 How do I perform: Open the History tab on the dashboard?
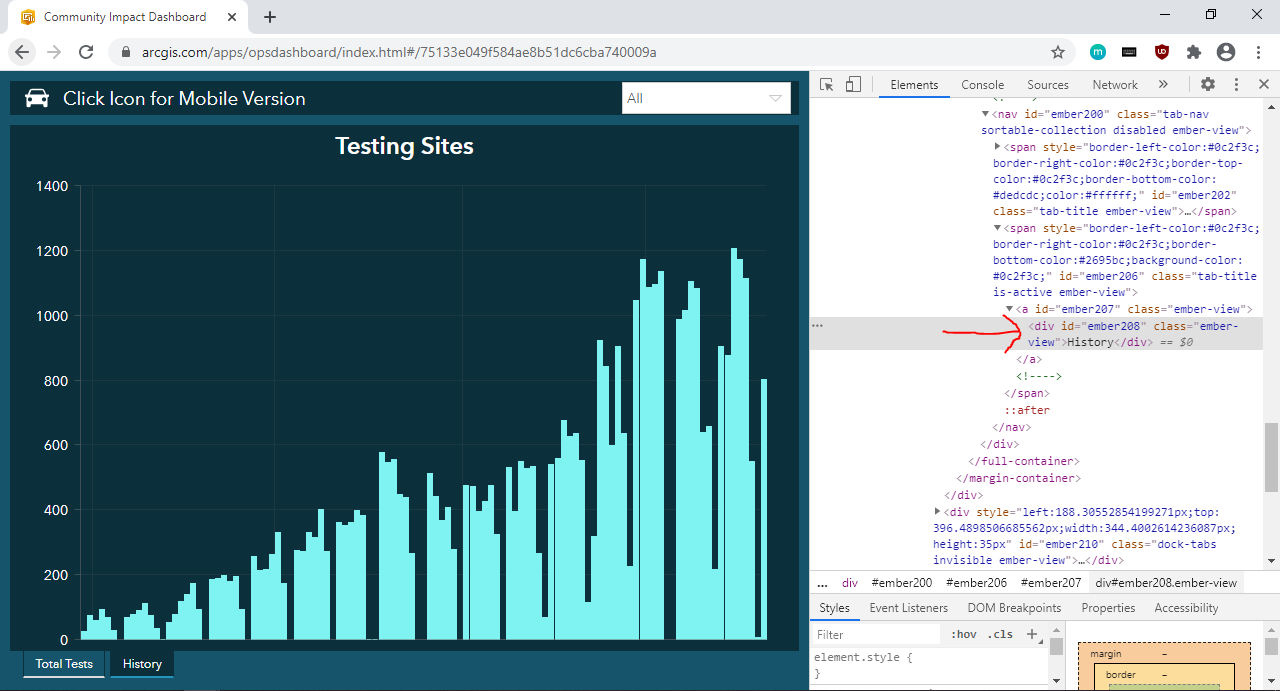tap(141, 663)
